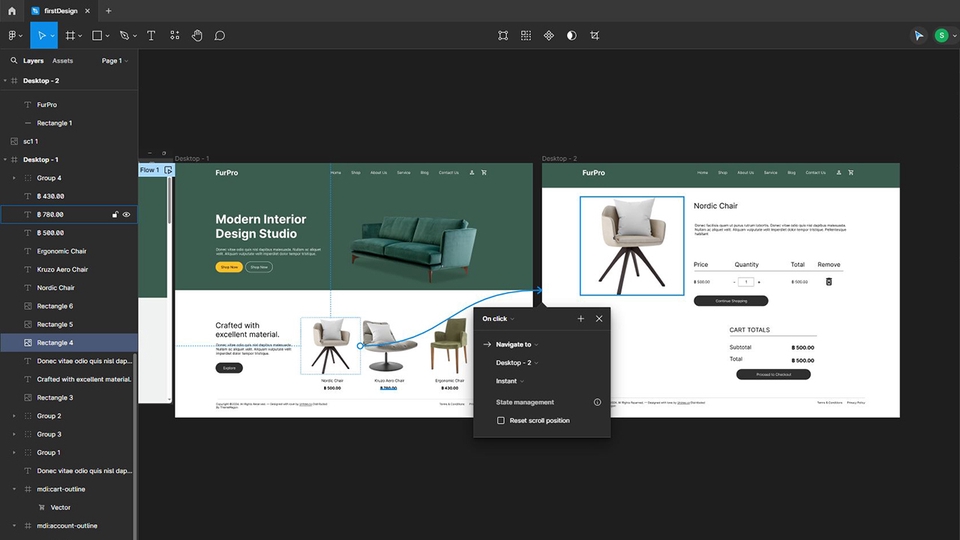Click the Crop image icon

pyautogui.click(x=595, y=35)
